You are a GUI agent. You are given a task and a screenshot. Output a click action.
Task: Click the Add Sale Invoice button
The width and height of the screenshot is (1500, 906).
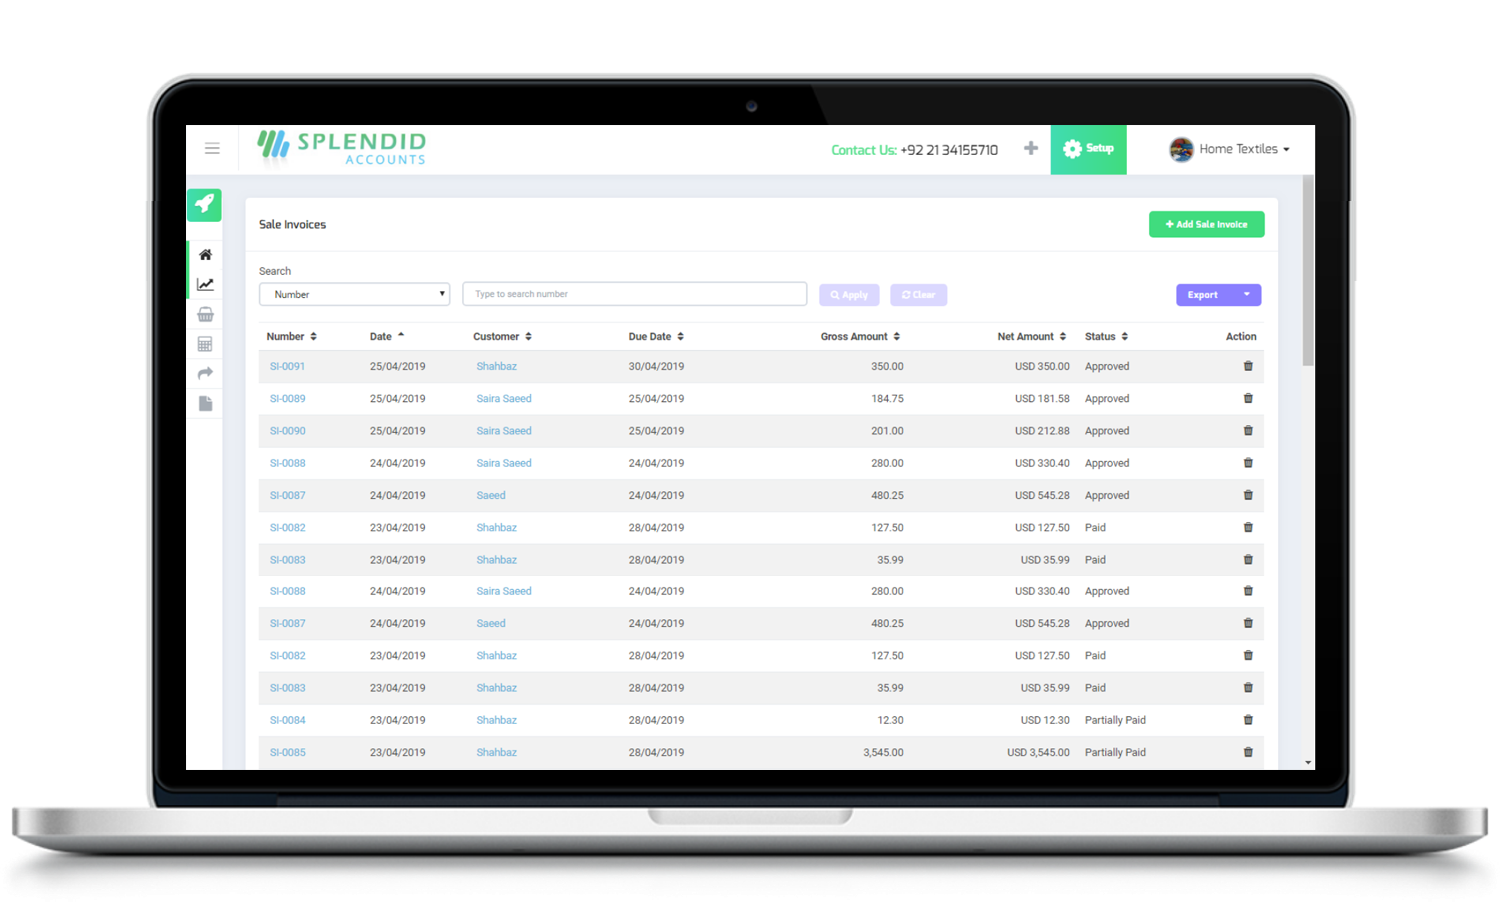tap(1206, 225)
